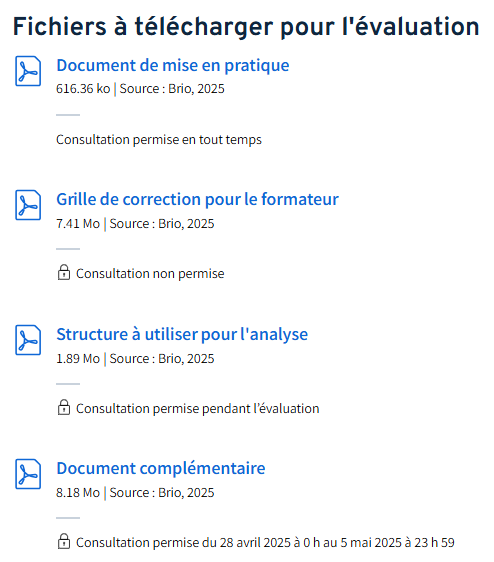
Task: Open Structure à utiliser pour l'analyse link
Action: coord(182,334)
